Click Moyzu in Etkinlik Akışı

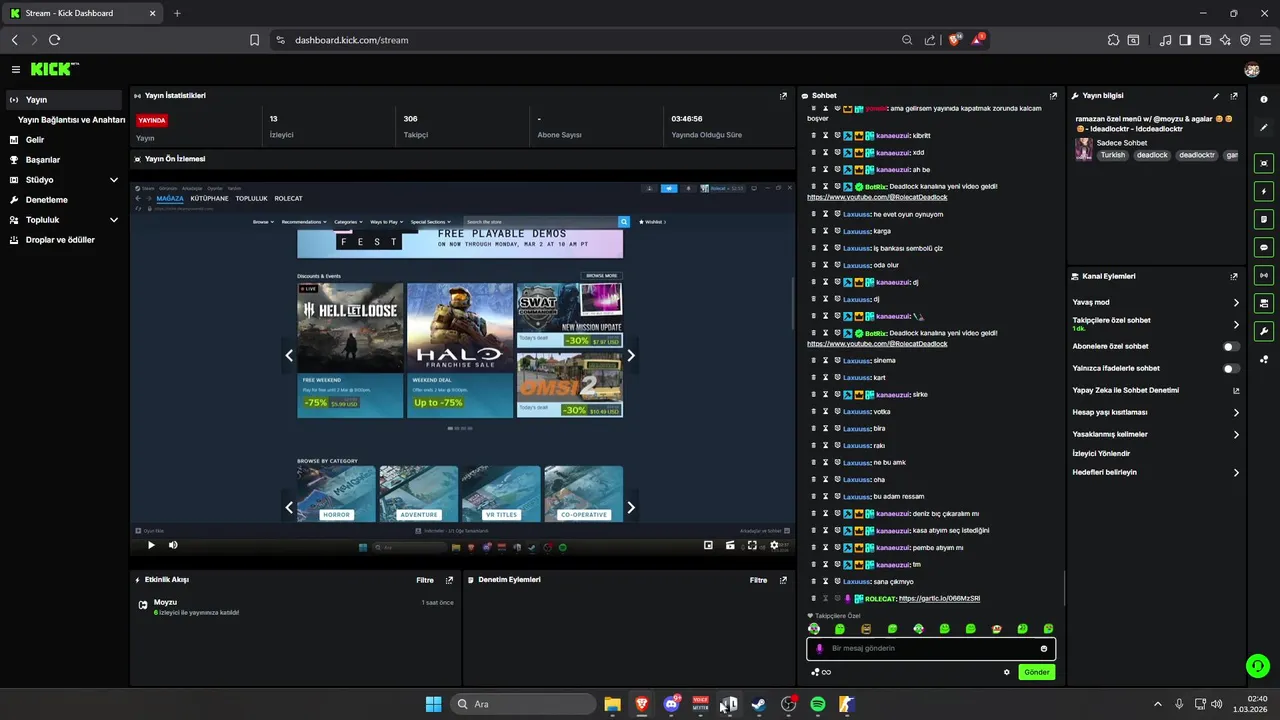coord(165,603)
